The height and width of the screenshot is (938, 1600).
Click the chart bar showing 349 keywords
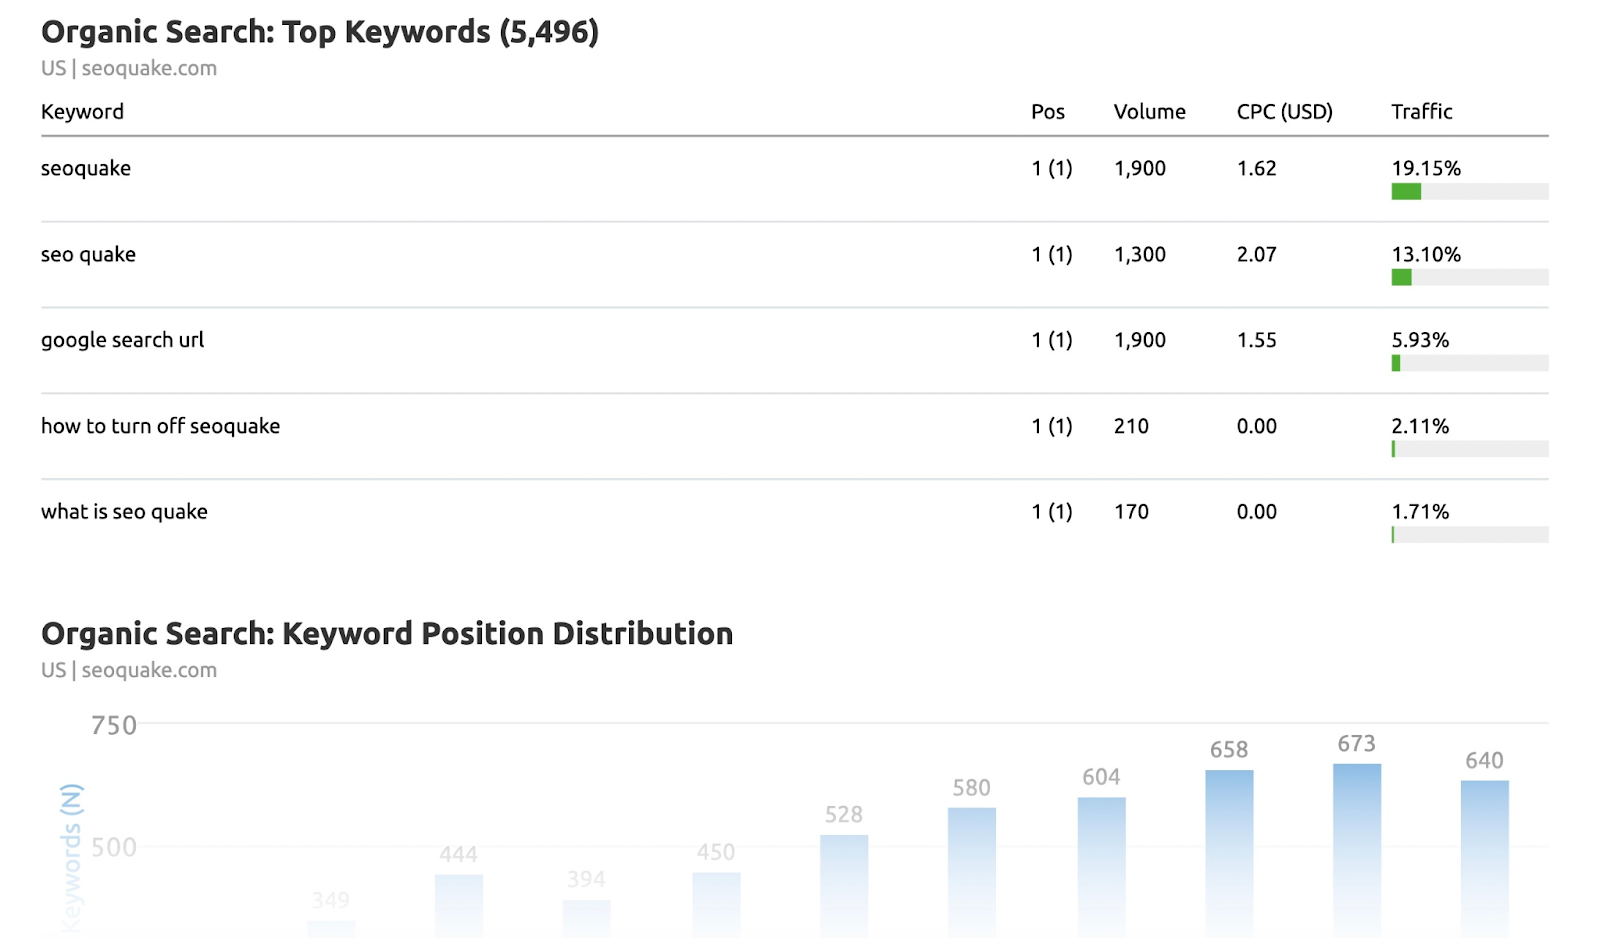(330, 930)
